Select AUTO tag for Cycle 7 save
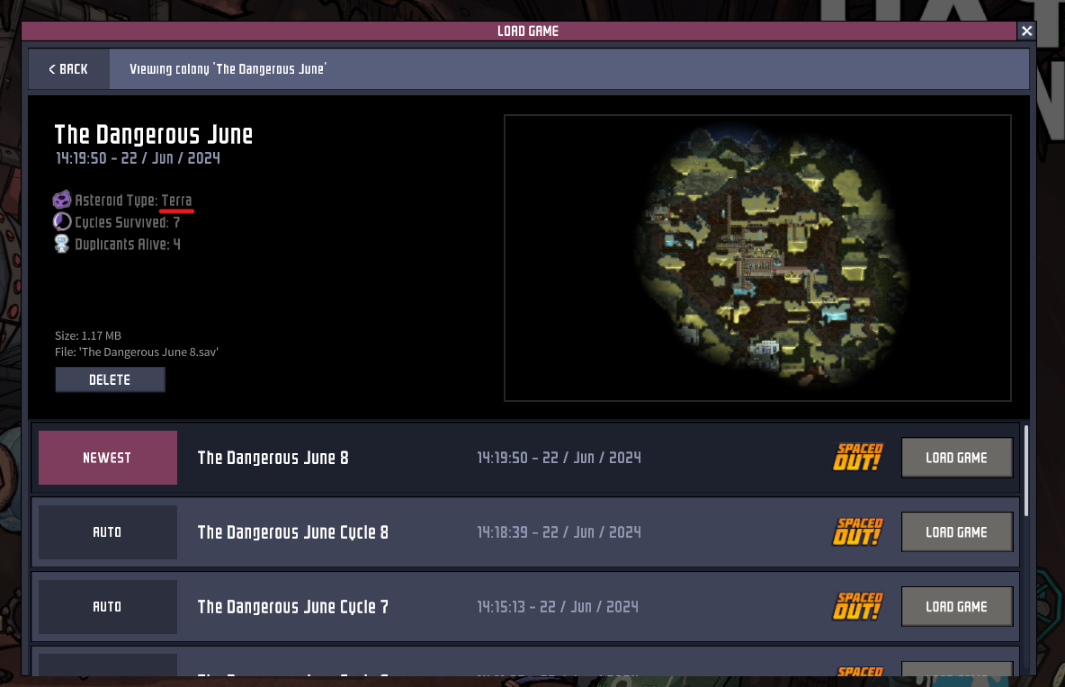This screenshot has height=687, width=1065. [107, 607]
